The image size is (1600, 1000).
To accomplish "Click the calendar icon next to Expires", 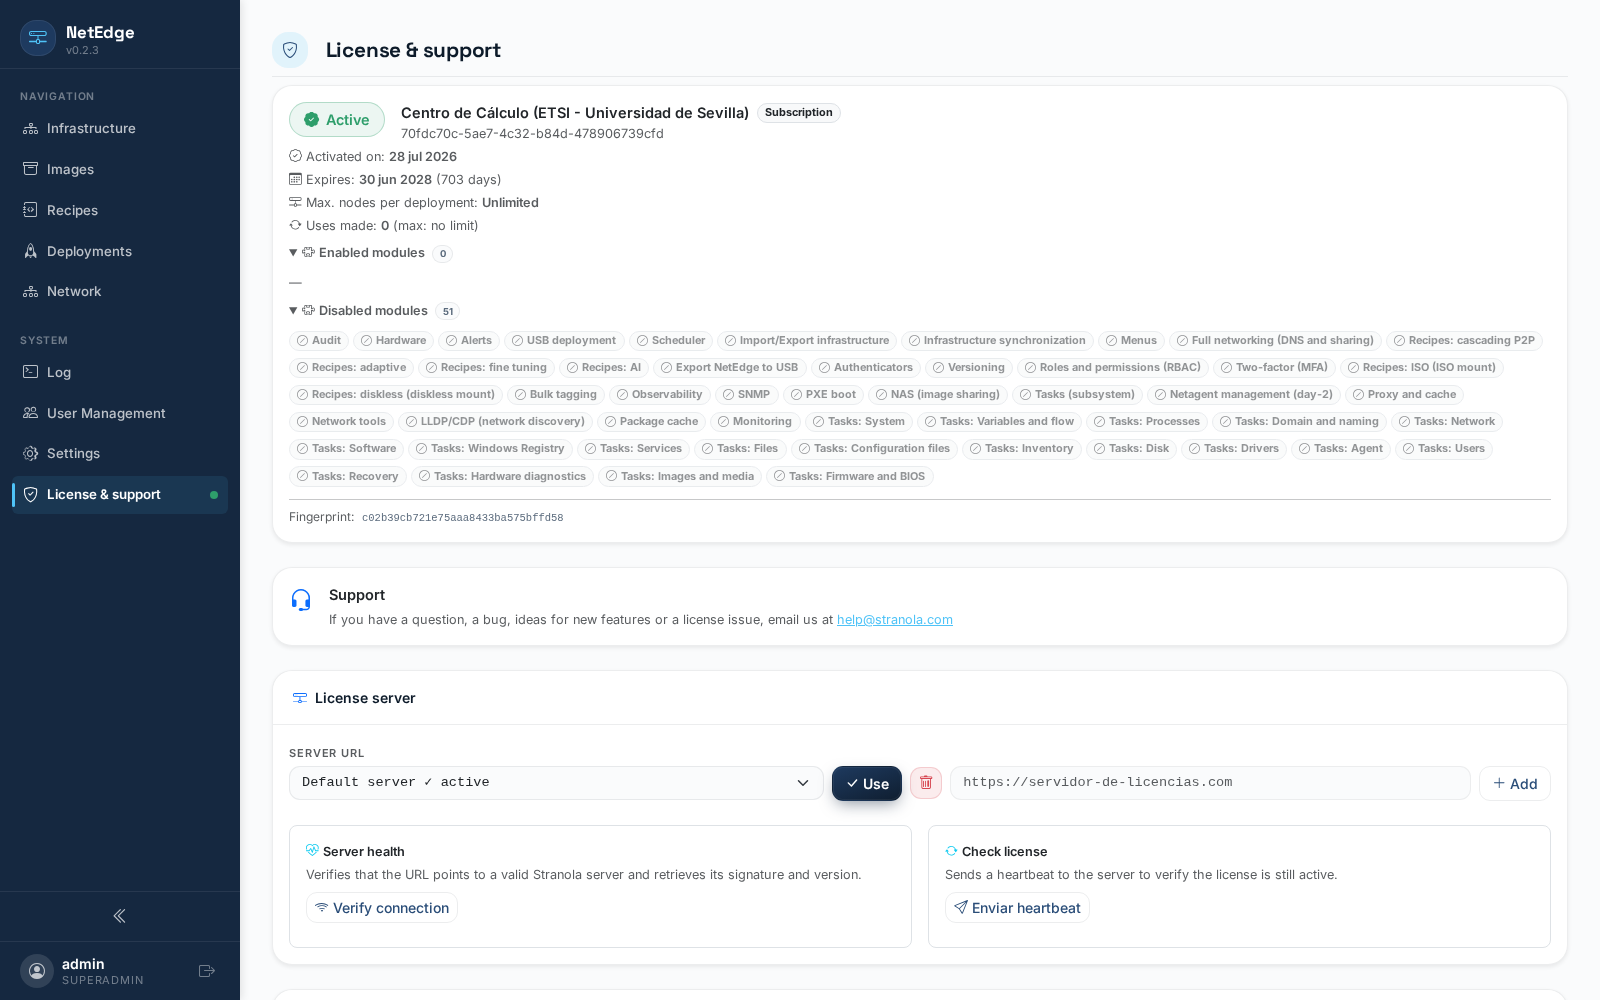I will [x=295, y=179].
